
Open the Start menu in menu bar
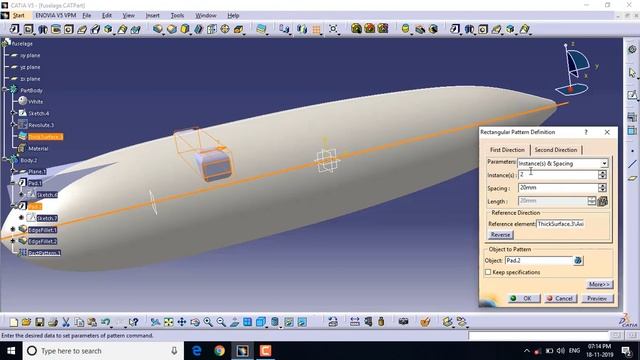19,16
